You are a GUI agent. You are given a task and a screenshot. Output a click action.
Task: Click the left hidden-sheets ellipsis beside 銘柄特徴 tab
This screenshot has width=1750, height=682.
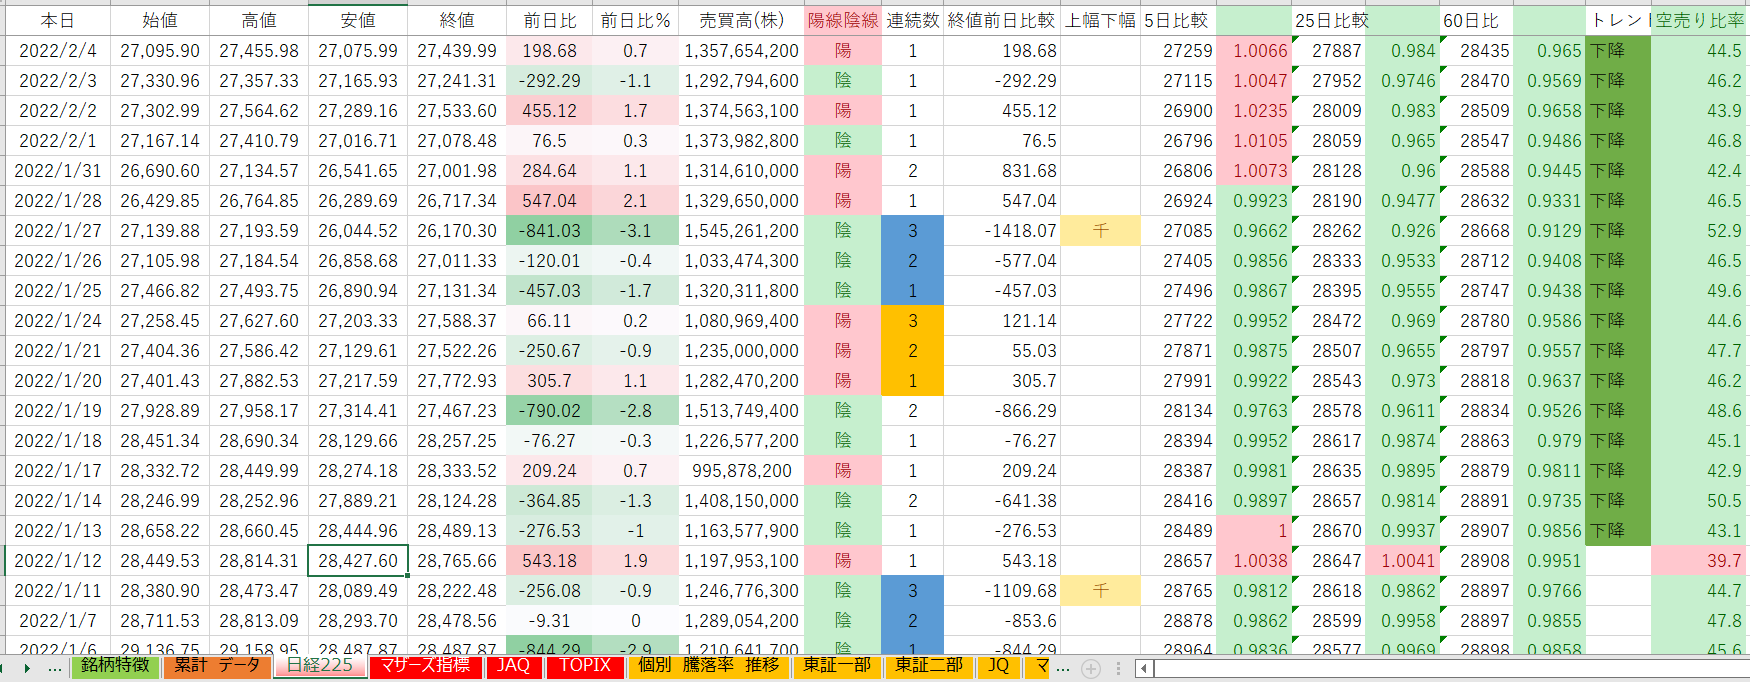click(x=54, y=668)
